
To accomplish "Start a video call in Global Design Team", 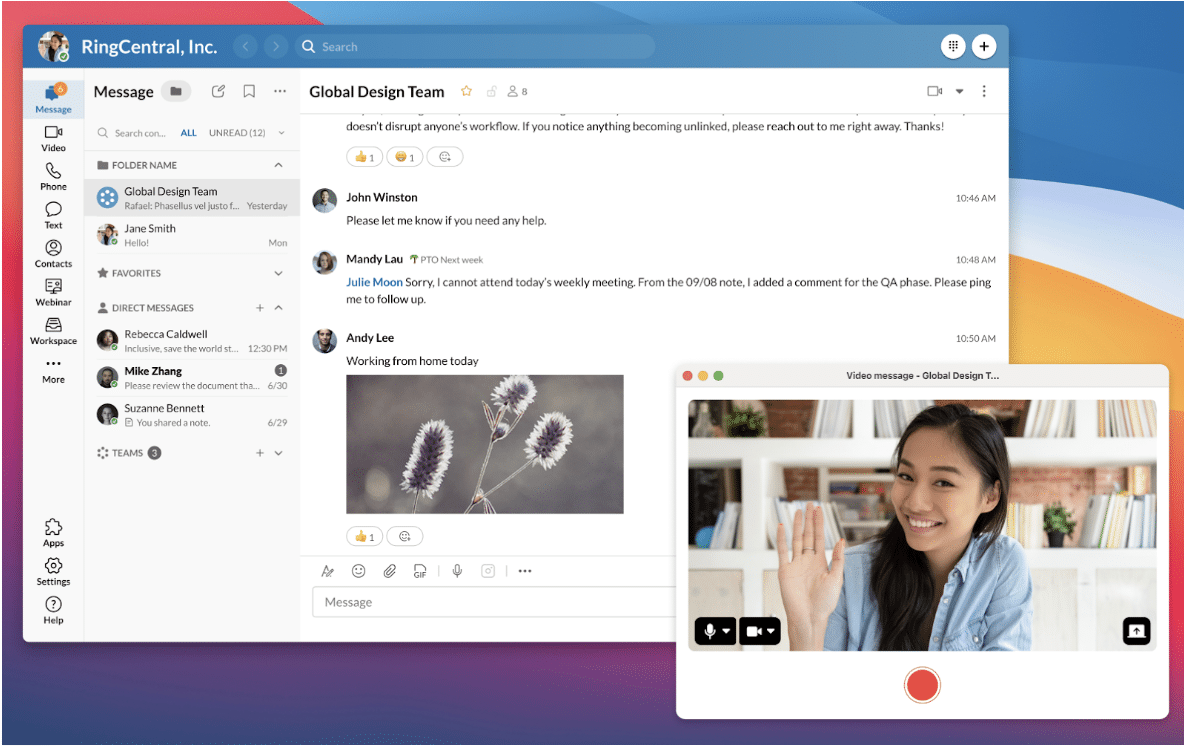I will click(x=934, y=91).
